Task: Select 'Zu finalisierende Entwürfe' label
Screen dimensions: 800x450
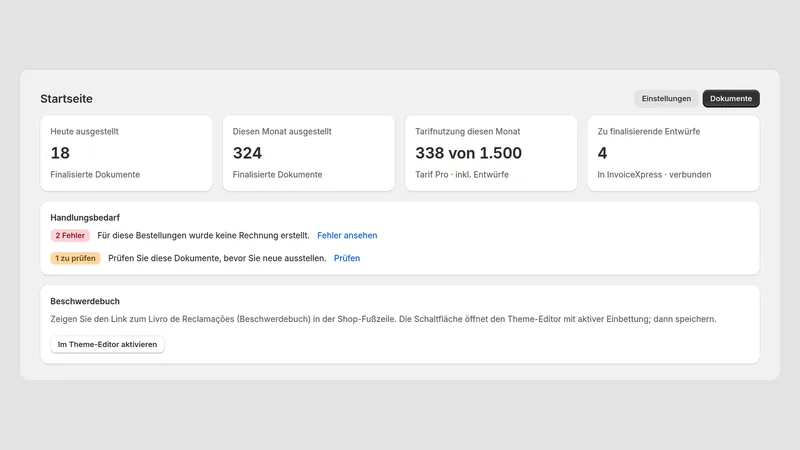Action: (x=648, y=131)
